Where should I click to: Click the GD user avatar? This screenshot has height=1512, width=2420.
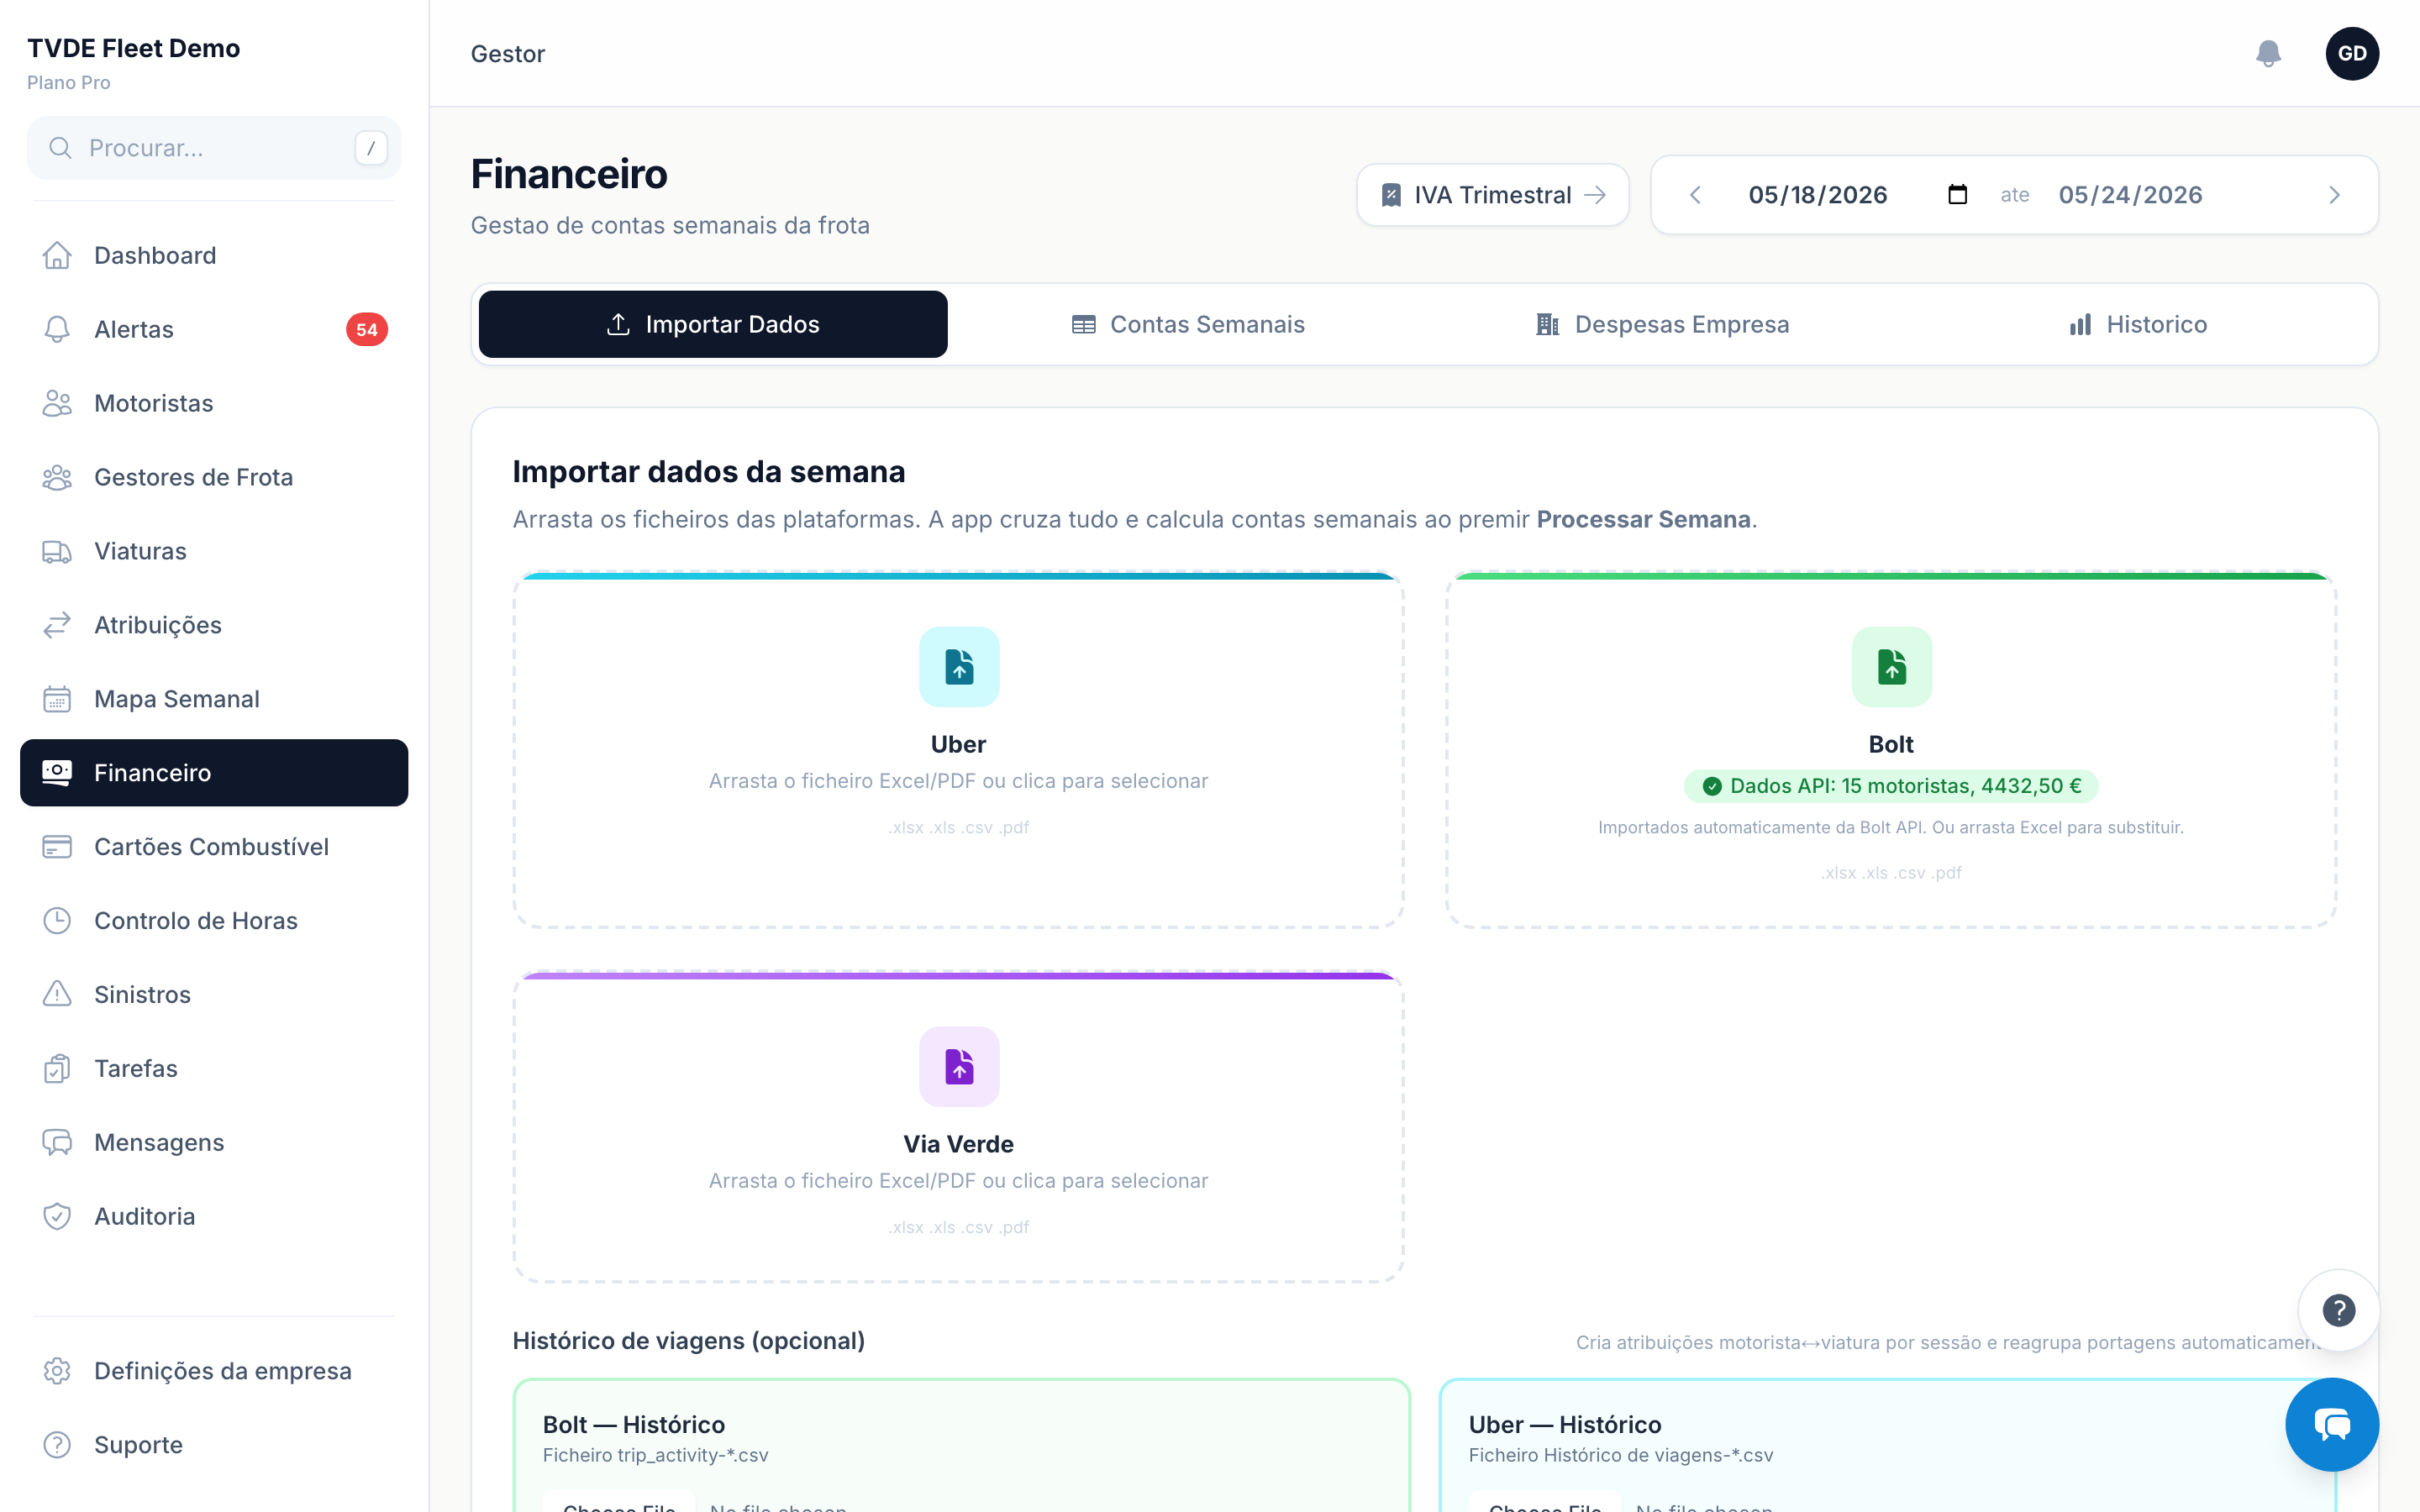(x=2352, y=53)
